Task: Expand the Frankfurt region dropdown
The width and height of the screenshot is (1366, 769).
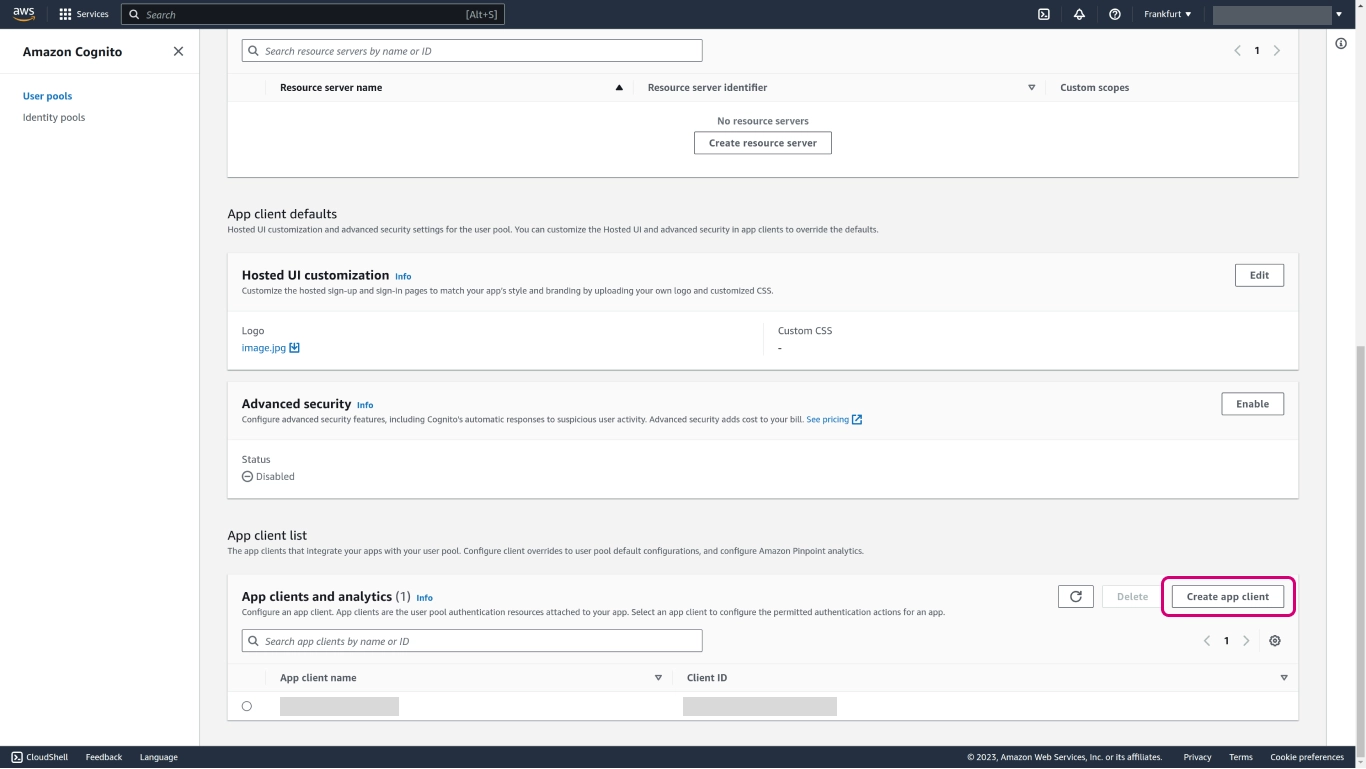Action: pyautogui.click(x=1167, y=14)
